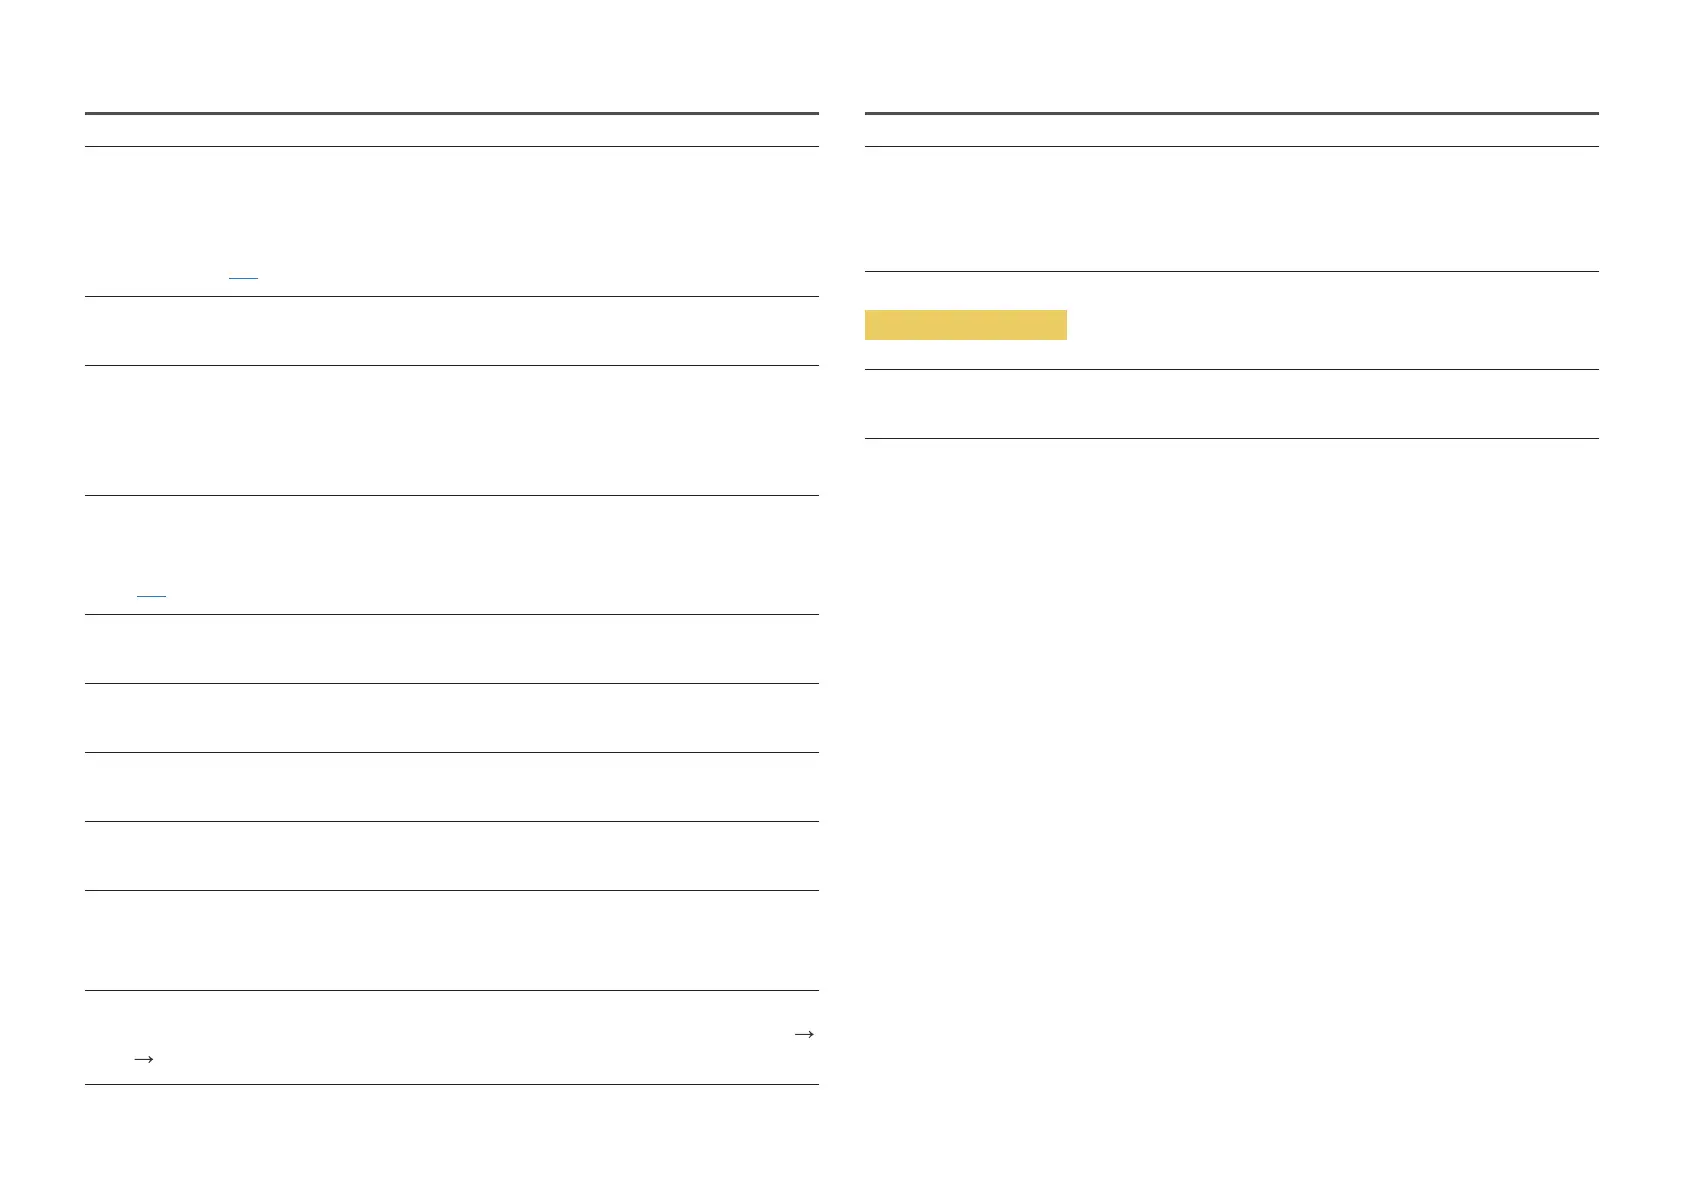Select the ninth row of the left table
The height and width of the screenshot is (1191, 1684).
tap(451, 940)
